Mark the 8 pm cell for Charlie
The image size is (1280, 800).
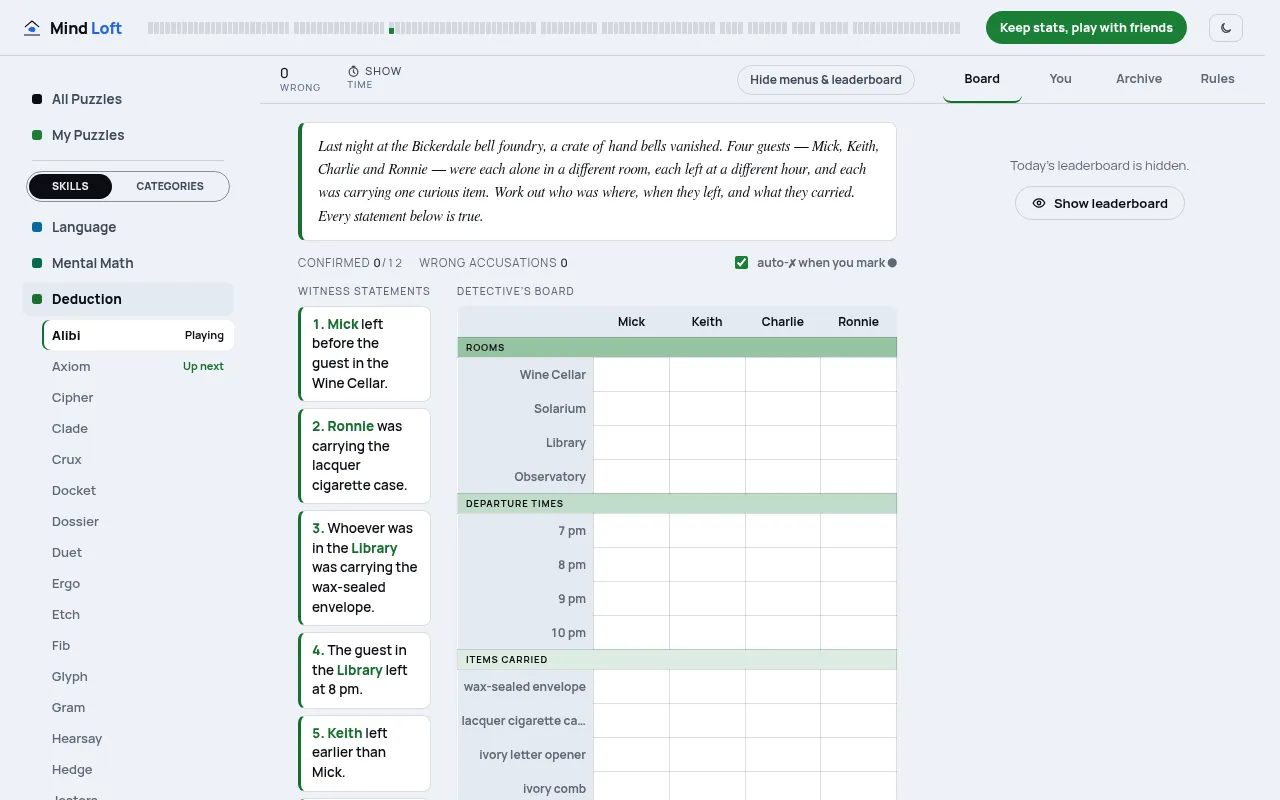coord(783,565)
